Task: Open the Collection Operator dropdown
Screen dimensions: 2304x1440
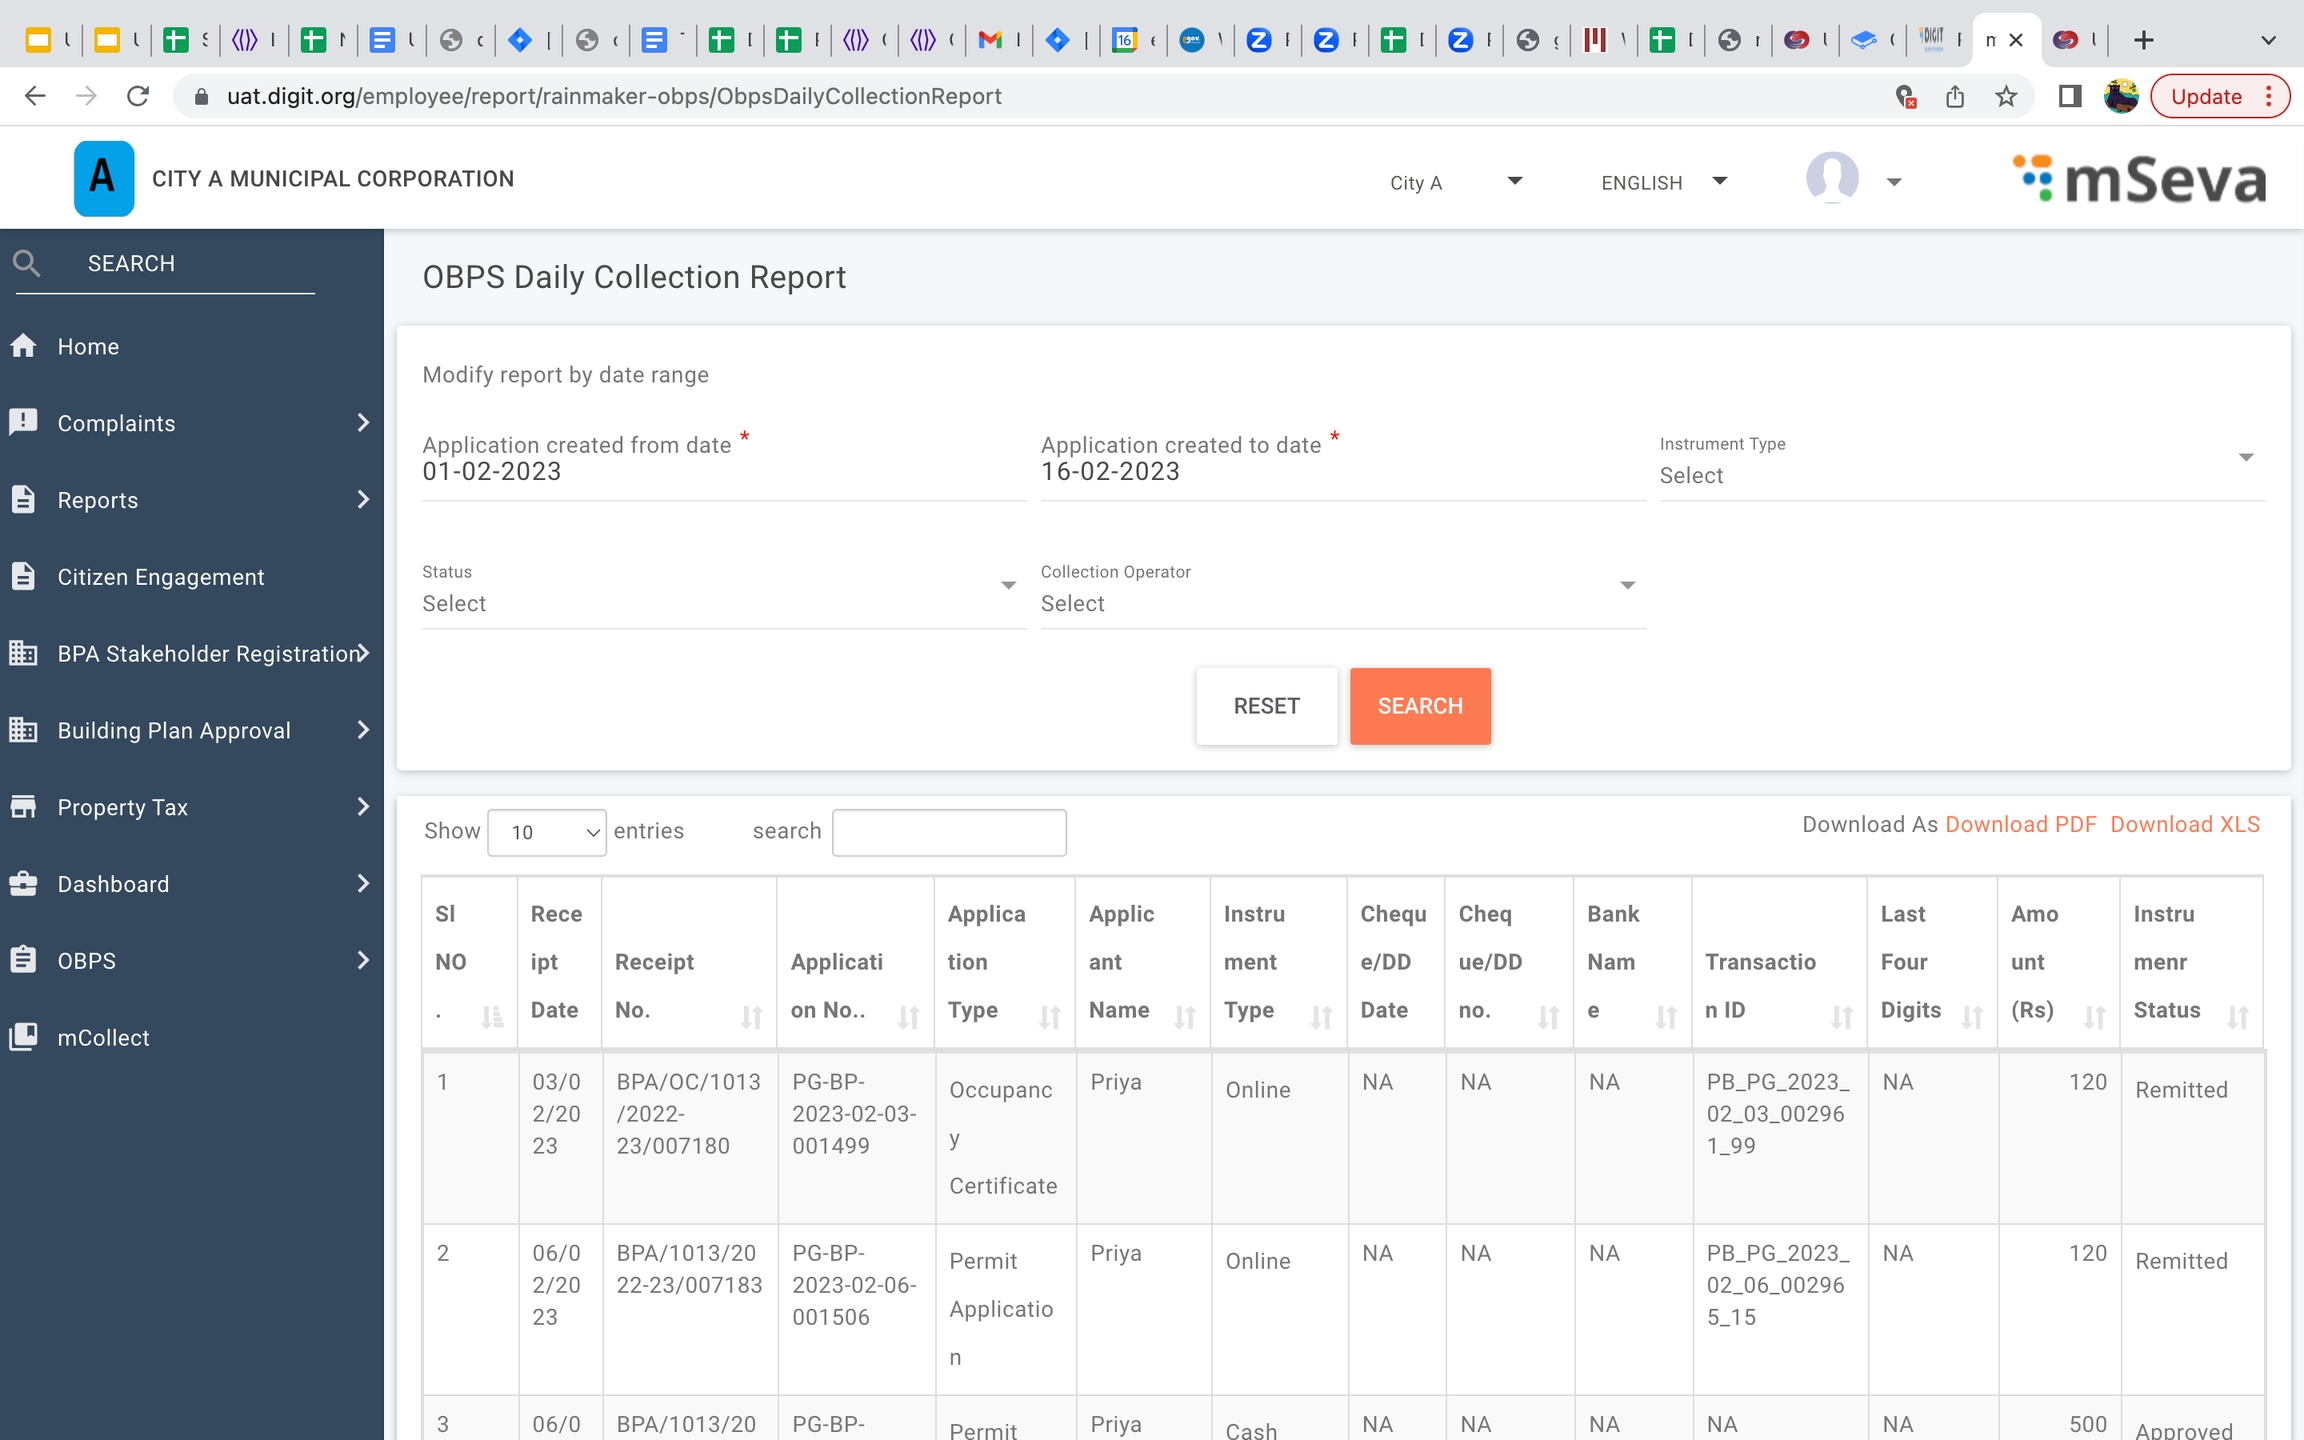Action: click(x=1341, y=602)
